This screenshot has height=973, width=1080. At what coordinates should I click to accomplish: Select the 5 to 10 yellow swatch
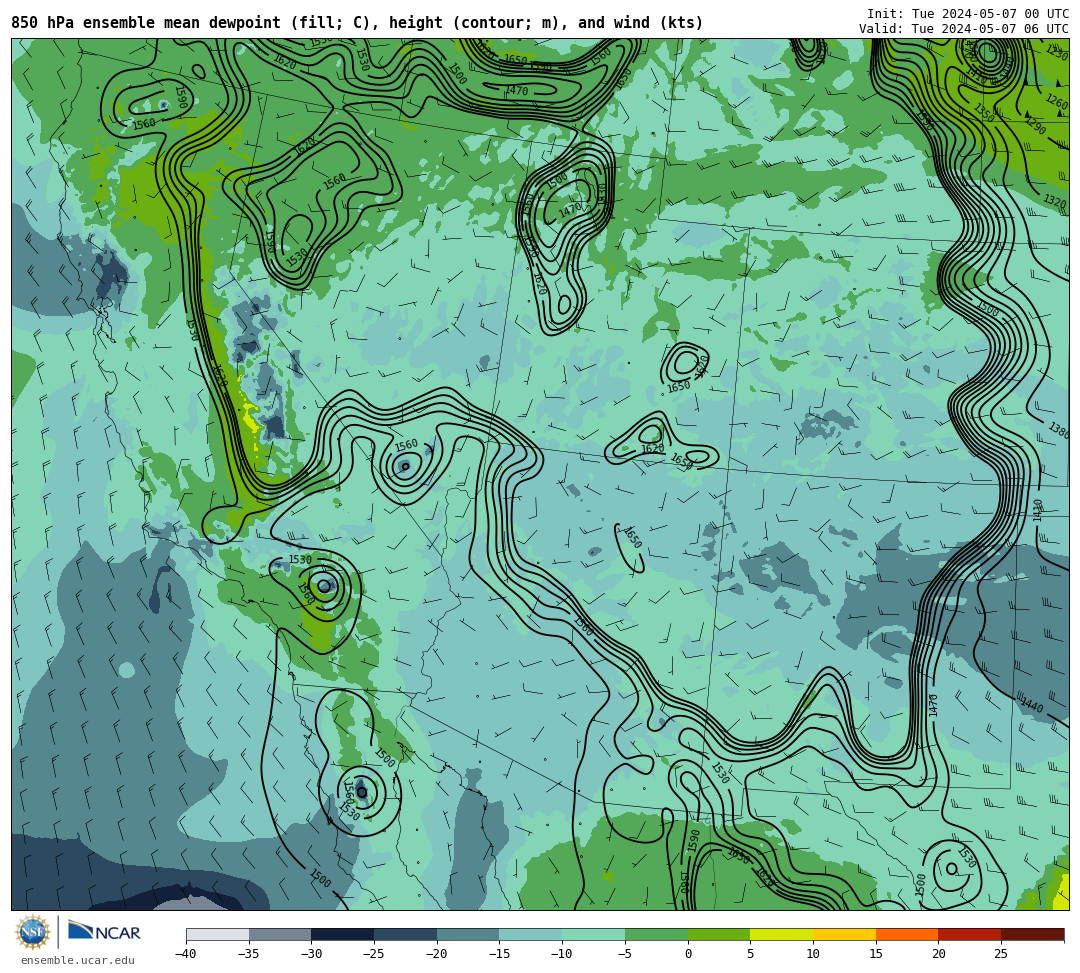pos(782,934)
